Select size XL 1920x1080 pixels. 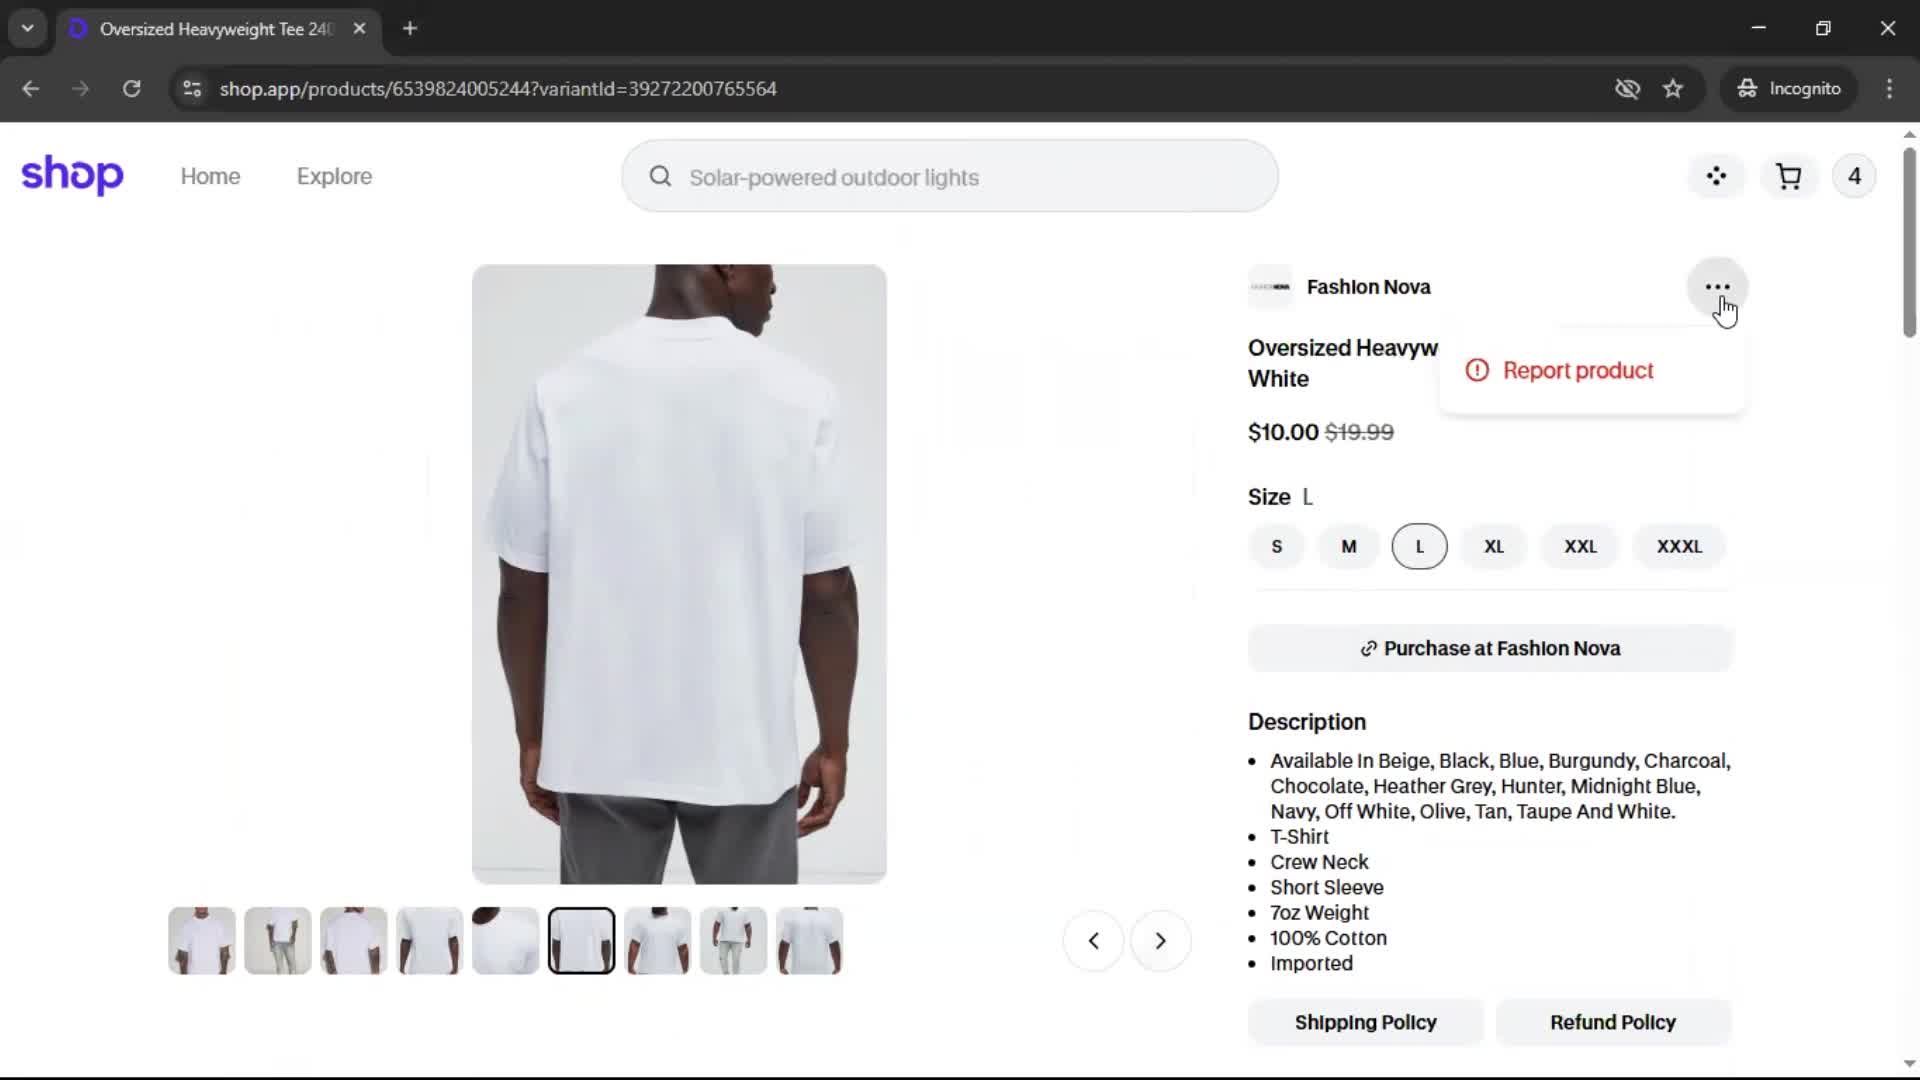point(1494,547)
